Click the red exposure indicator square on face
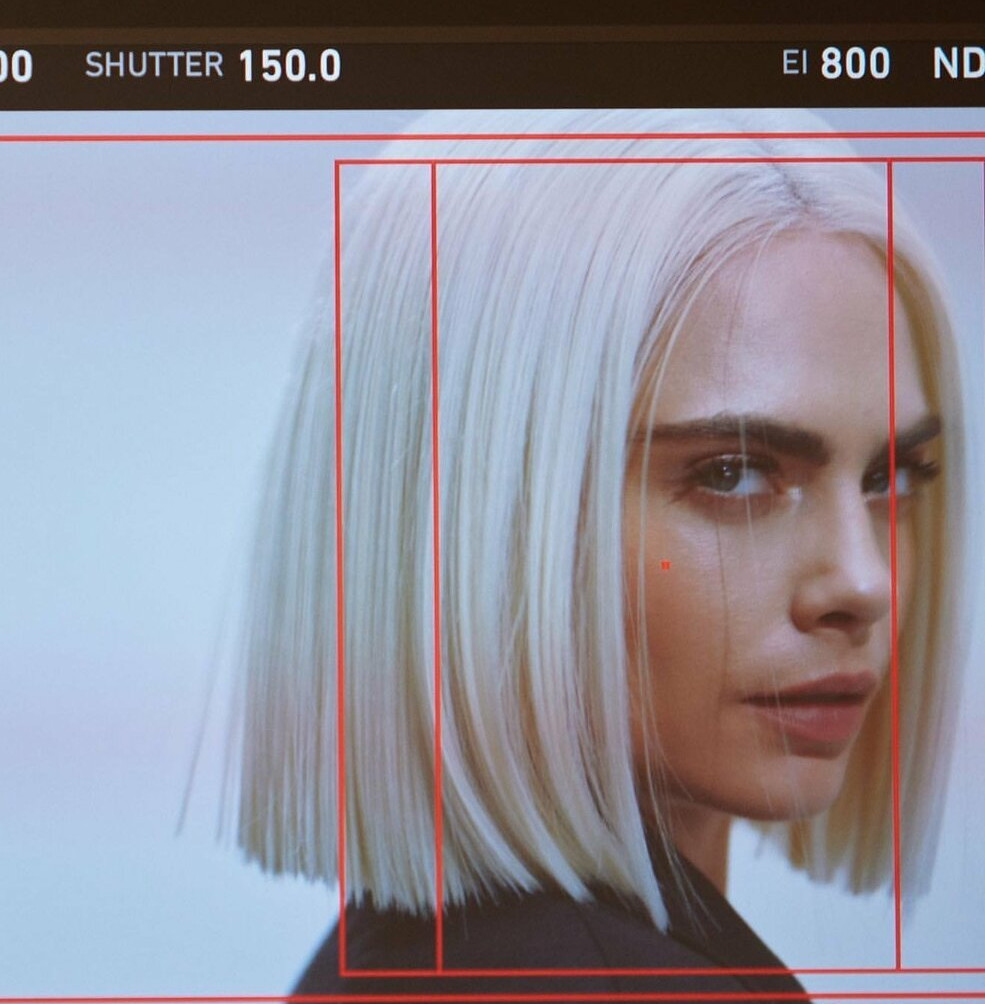 [663, 564]
